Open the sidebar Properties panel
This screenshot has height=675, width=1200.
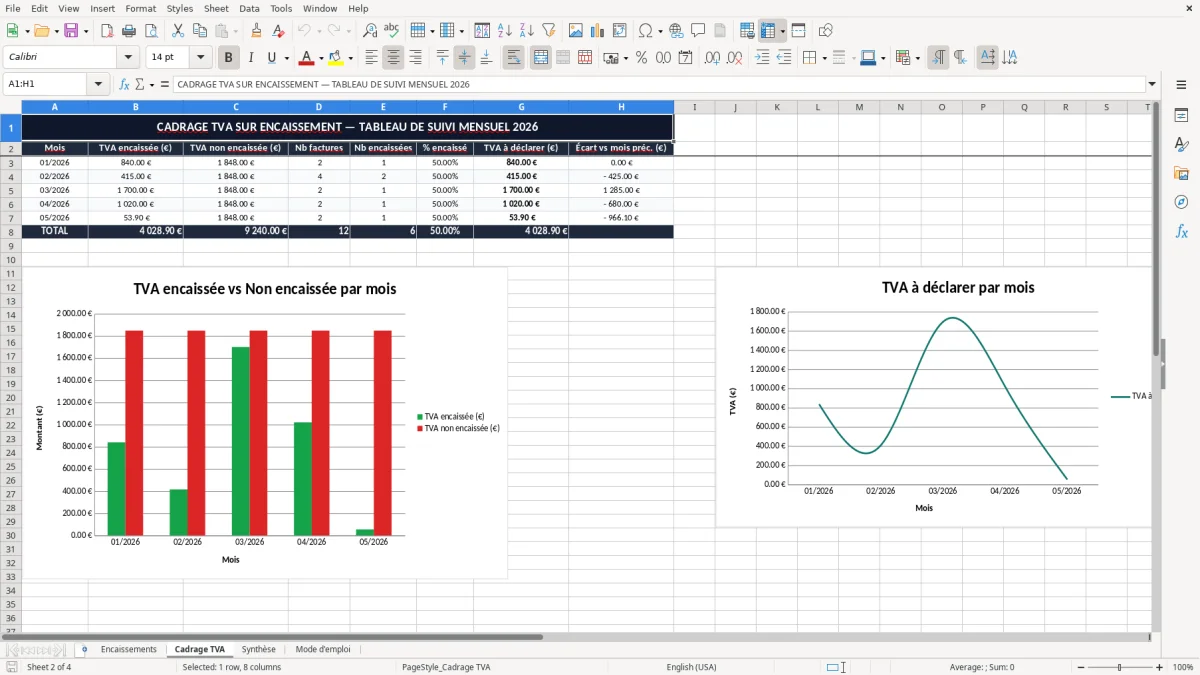click(1181, 116)
